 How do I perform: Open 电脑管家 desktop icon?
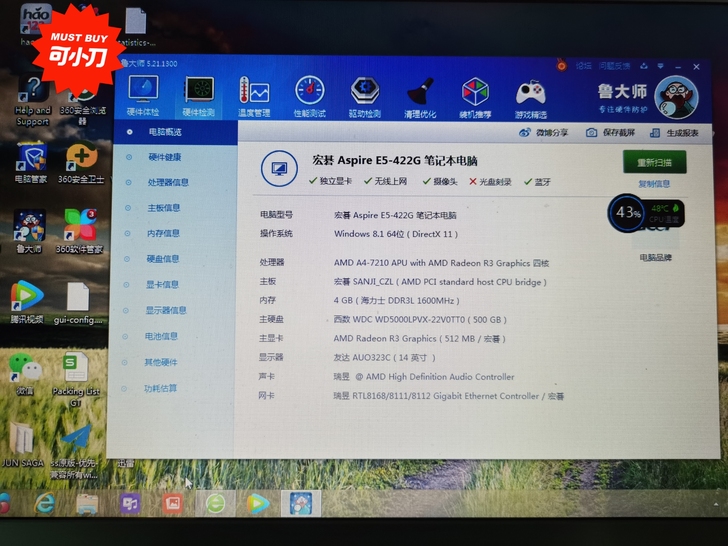[31, 163]
